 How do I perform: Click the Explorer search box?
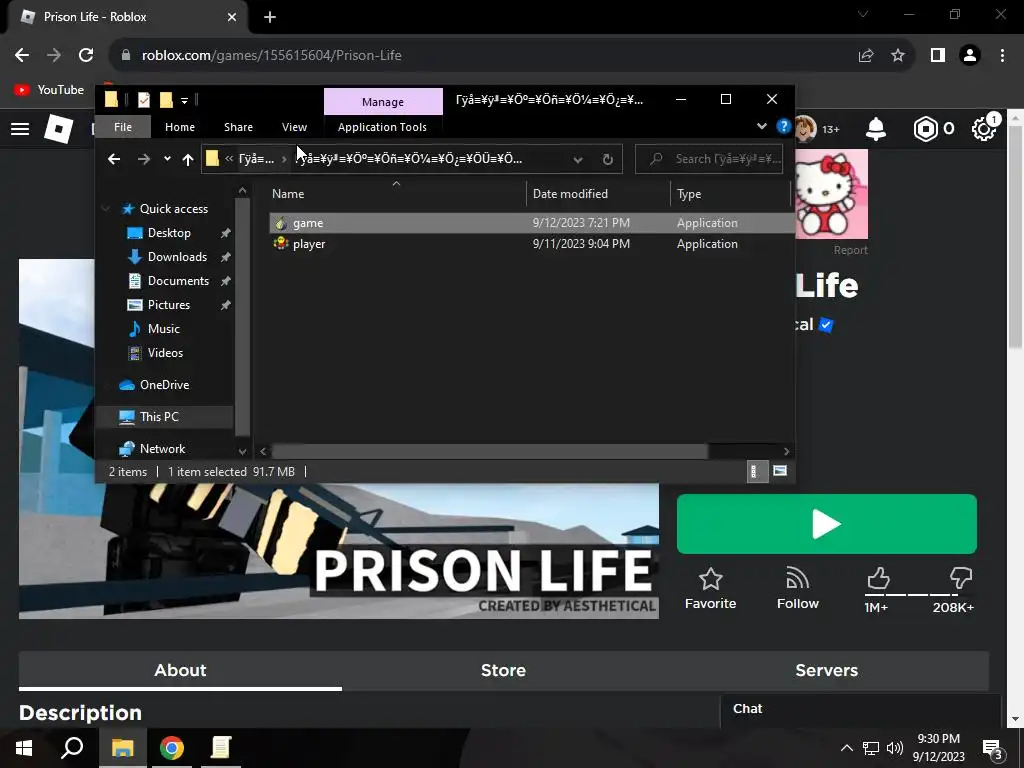tap(709, 159)
